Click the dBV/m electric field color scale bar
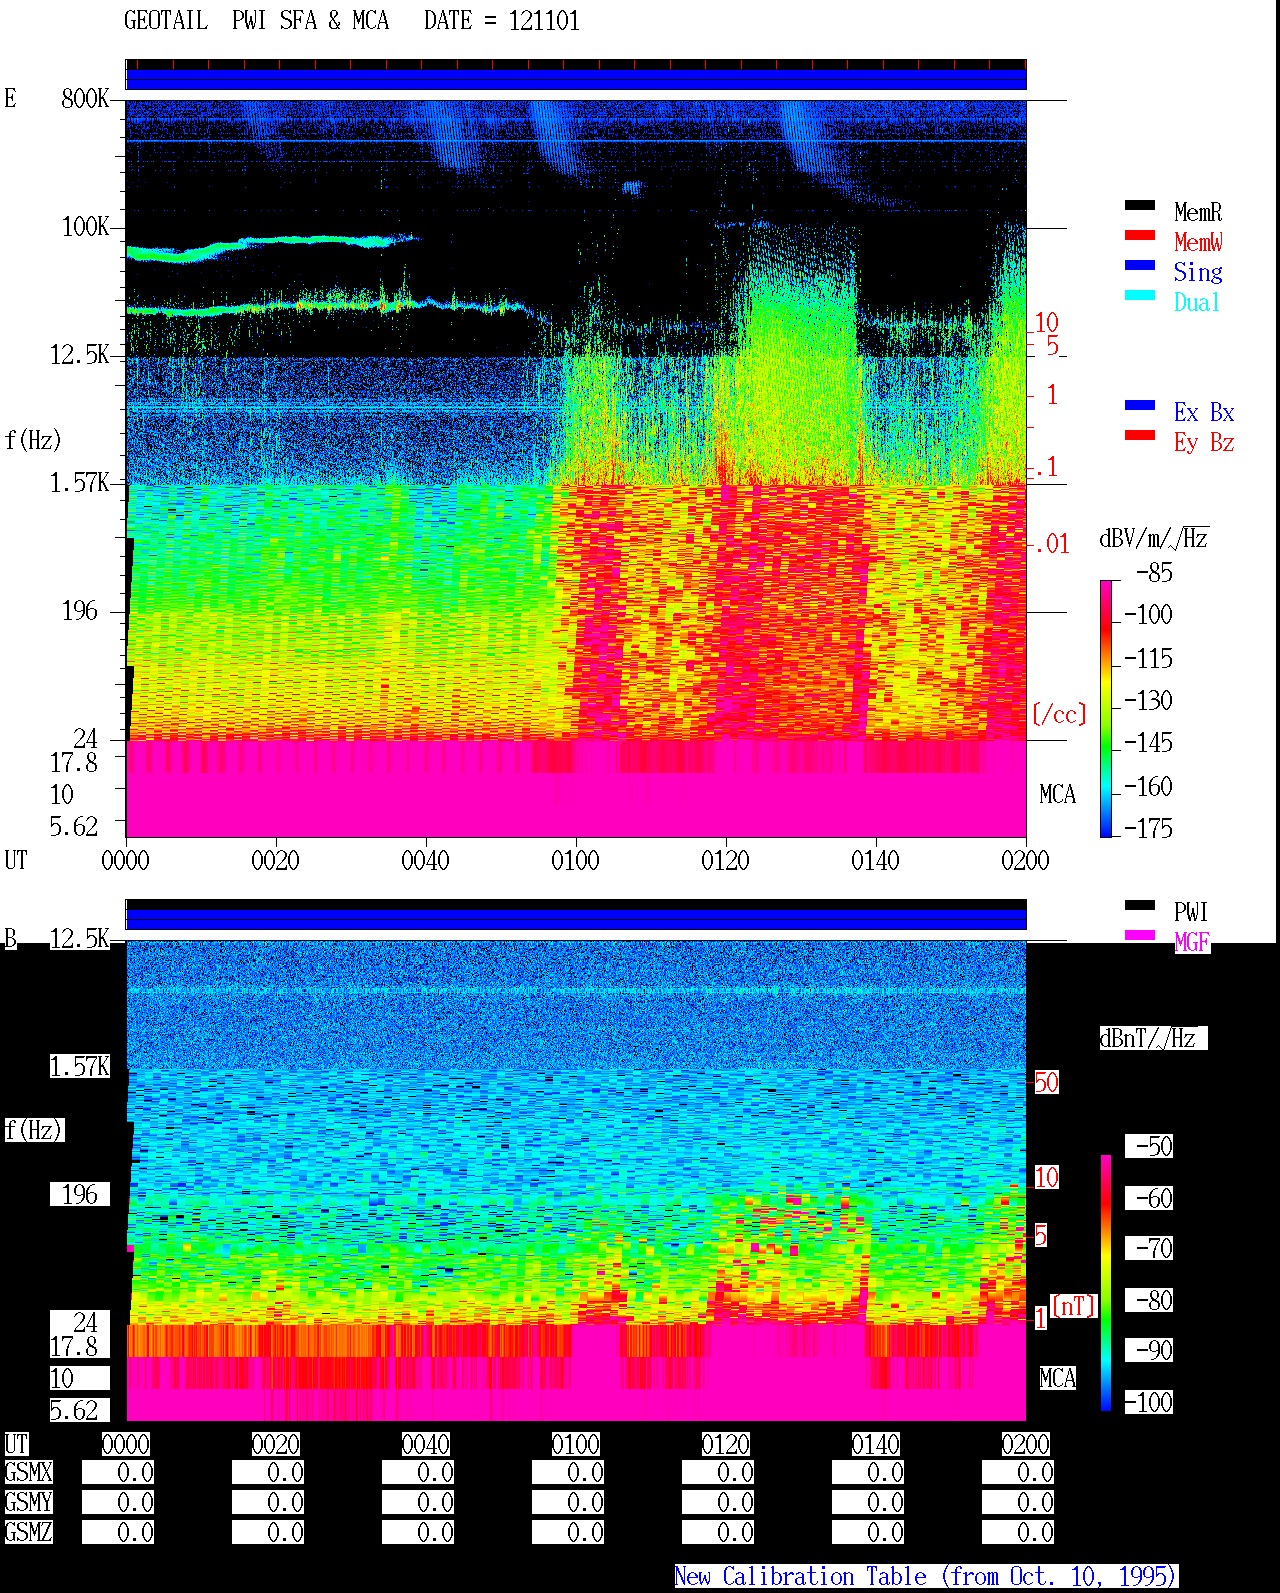 click(1106, 708)
